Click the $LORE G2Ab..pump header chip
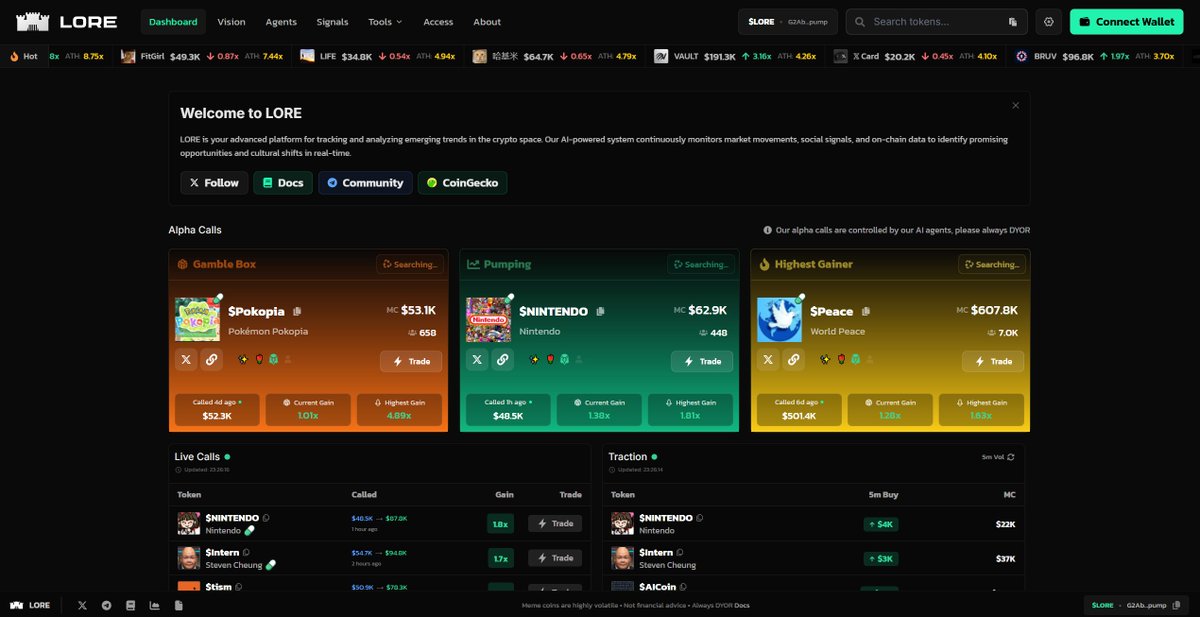 [x=788, y=22]
